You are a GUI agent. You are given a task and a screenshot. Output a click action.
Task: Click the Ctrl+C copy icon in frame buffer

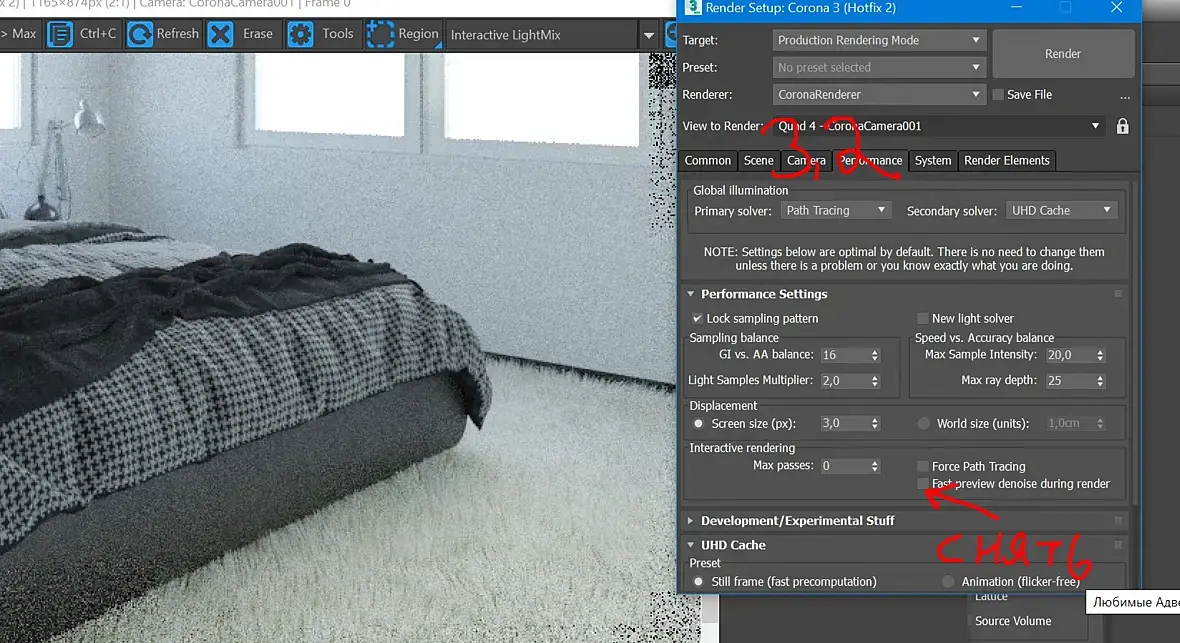(x=60, y=35)
